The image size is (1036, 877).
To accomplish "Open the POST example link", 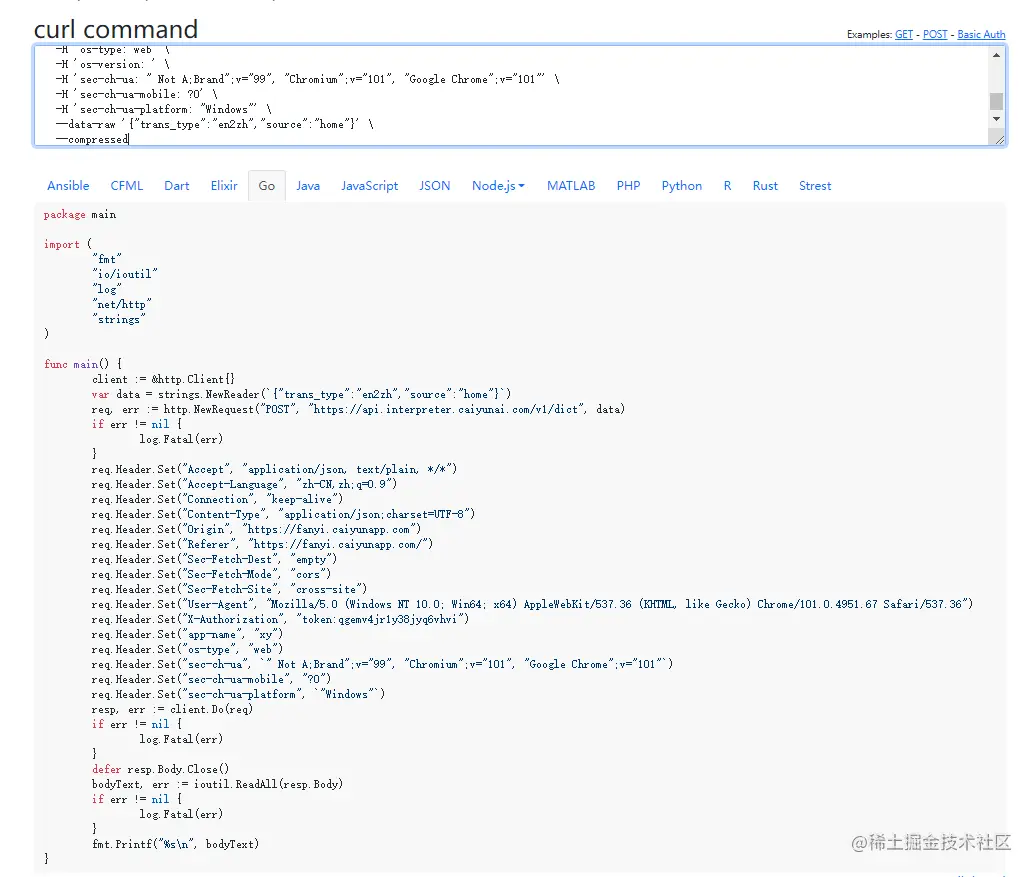I will tap(934, 34).
